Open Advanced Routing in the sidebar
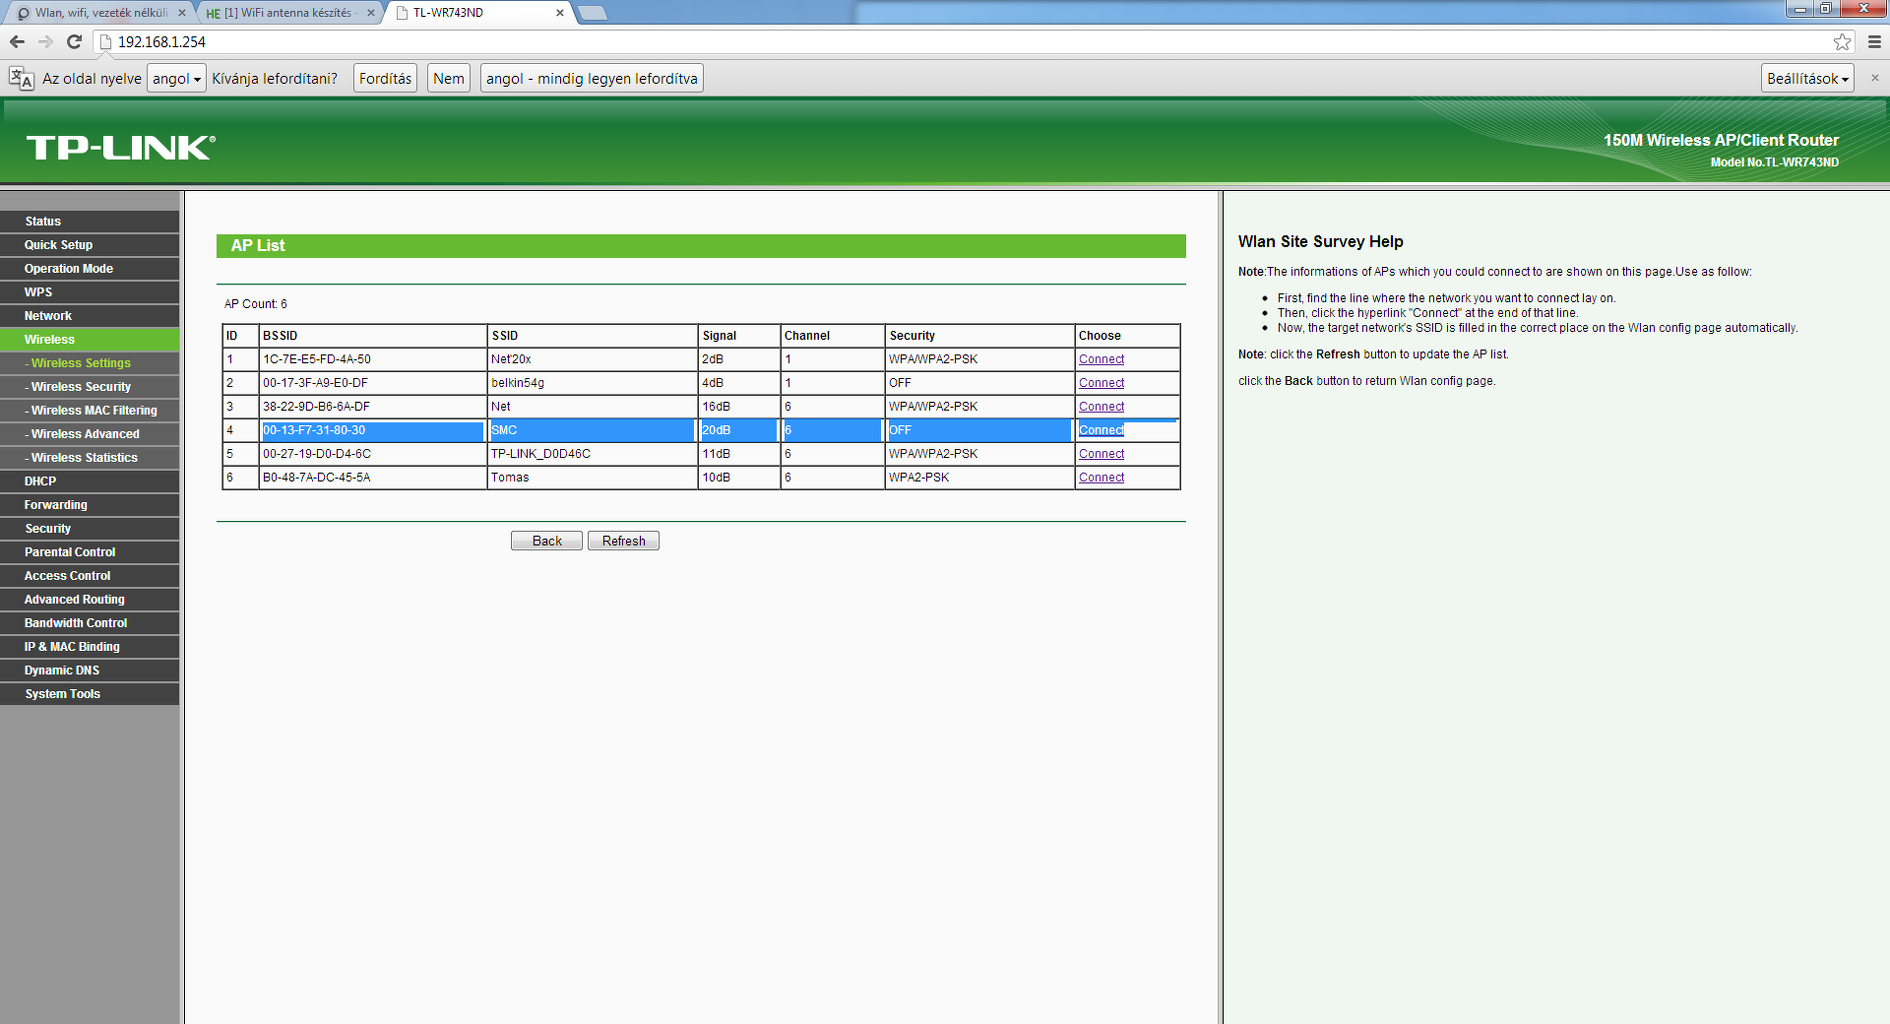Image resolution: width=1890 pixels, height=1024 pixels. point(90,600)
